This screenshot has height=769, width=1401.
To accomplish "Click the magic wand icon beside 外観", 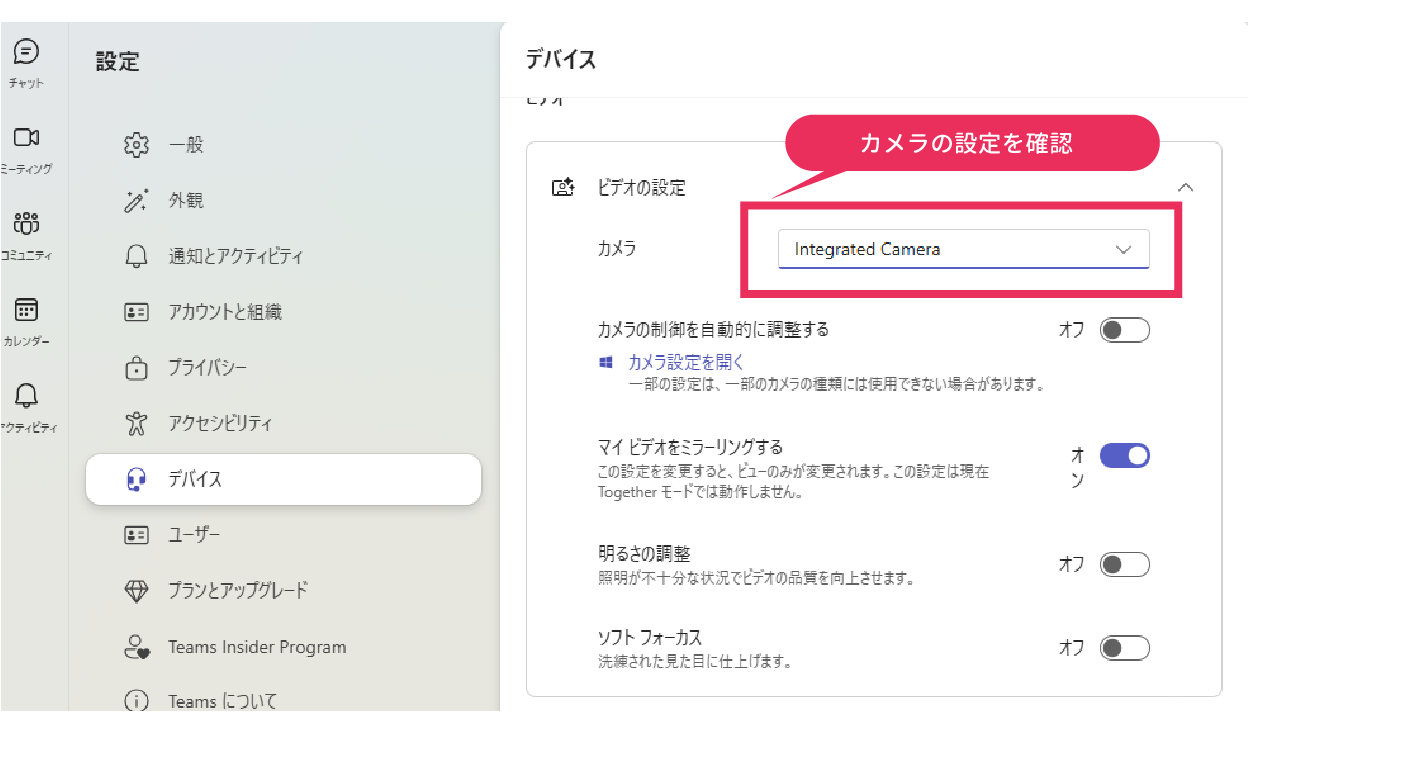I will [136, 201].
